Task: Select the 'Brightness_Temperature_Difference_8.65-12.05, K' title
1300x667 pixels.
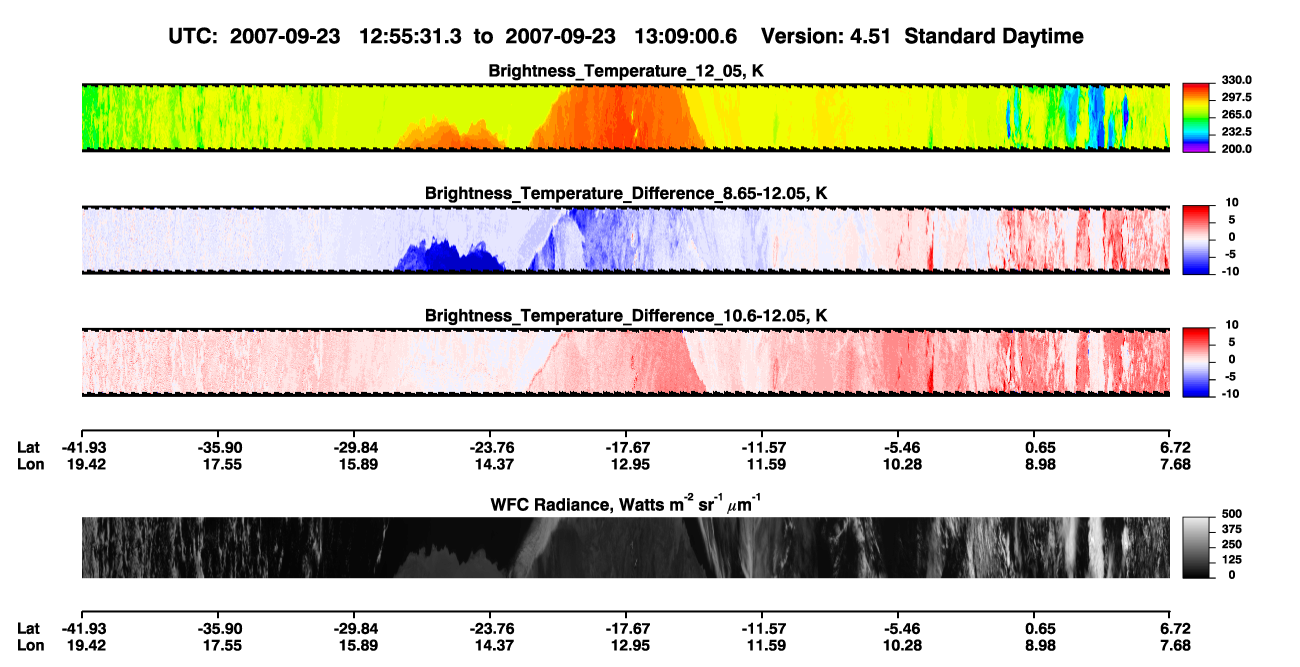Action: pyautogui.click(x=626, y=193)
